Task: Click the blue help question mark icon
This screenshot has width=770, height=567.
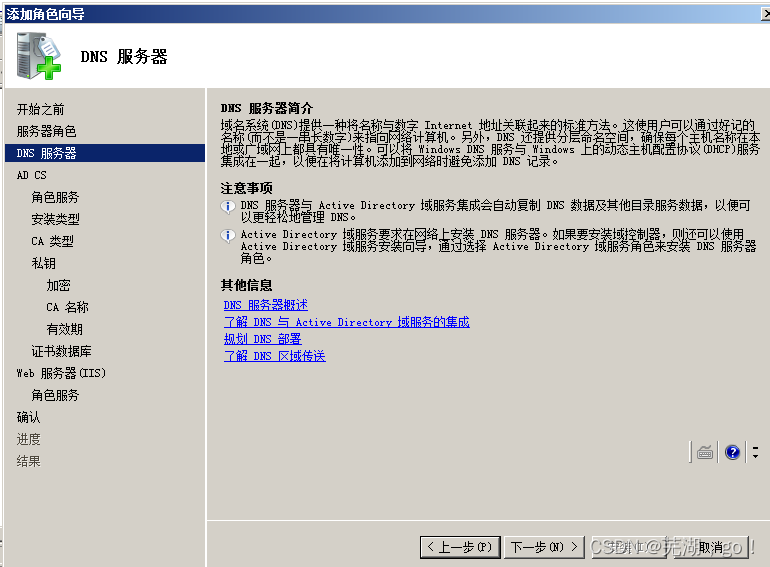Action: 732,452
